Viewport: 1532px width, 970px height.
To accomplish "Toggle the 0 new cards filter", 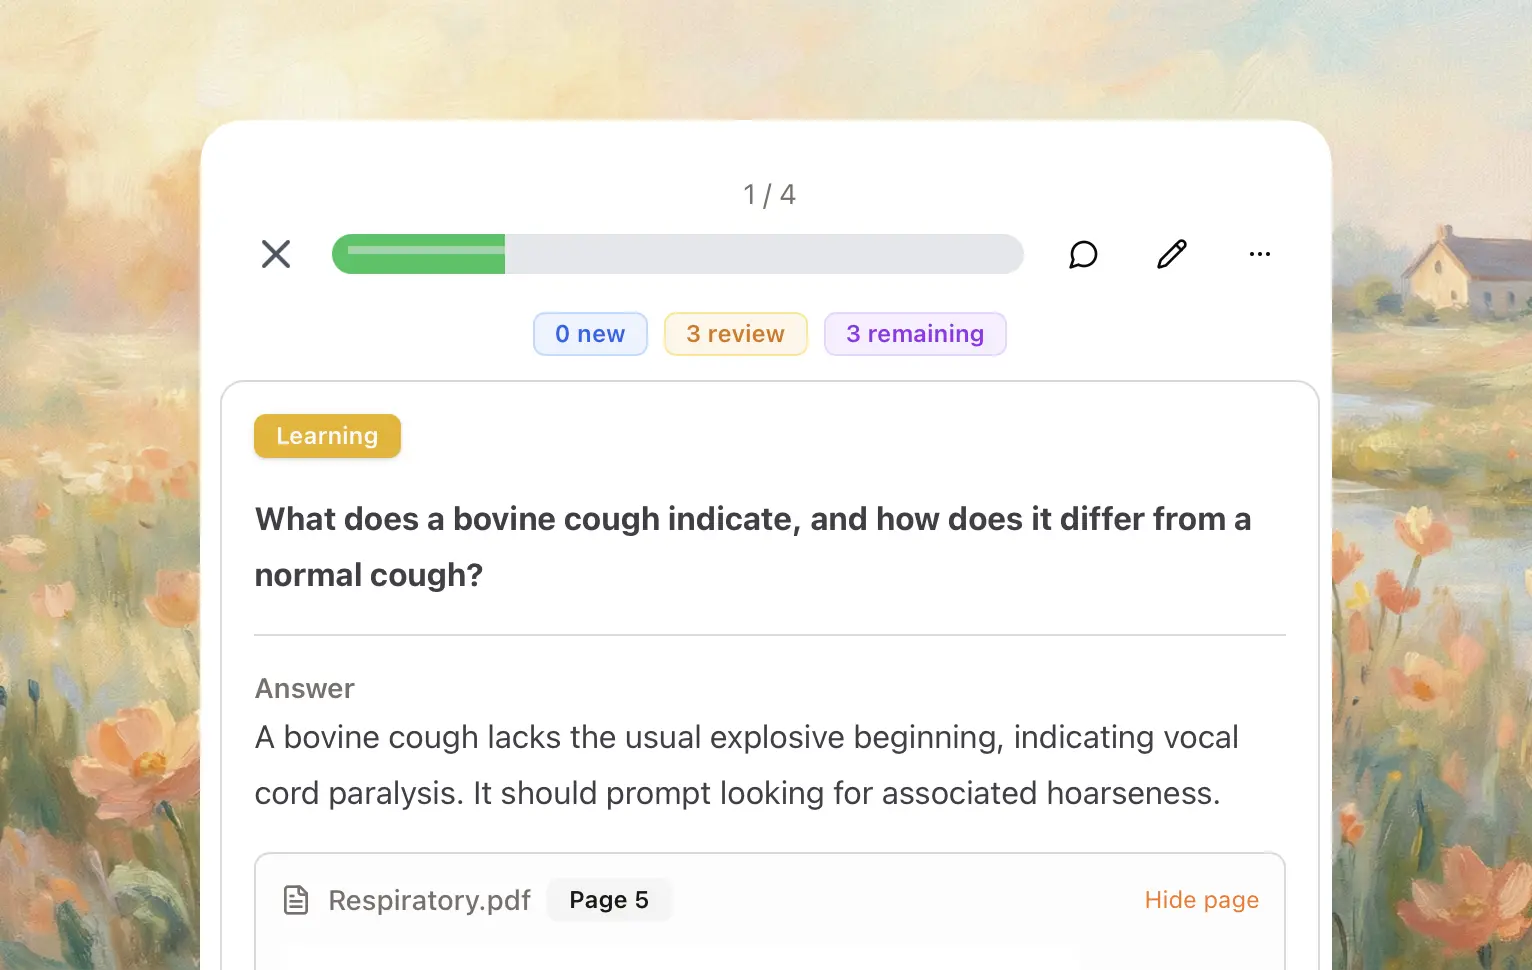I will [590, 333].
